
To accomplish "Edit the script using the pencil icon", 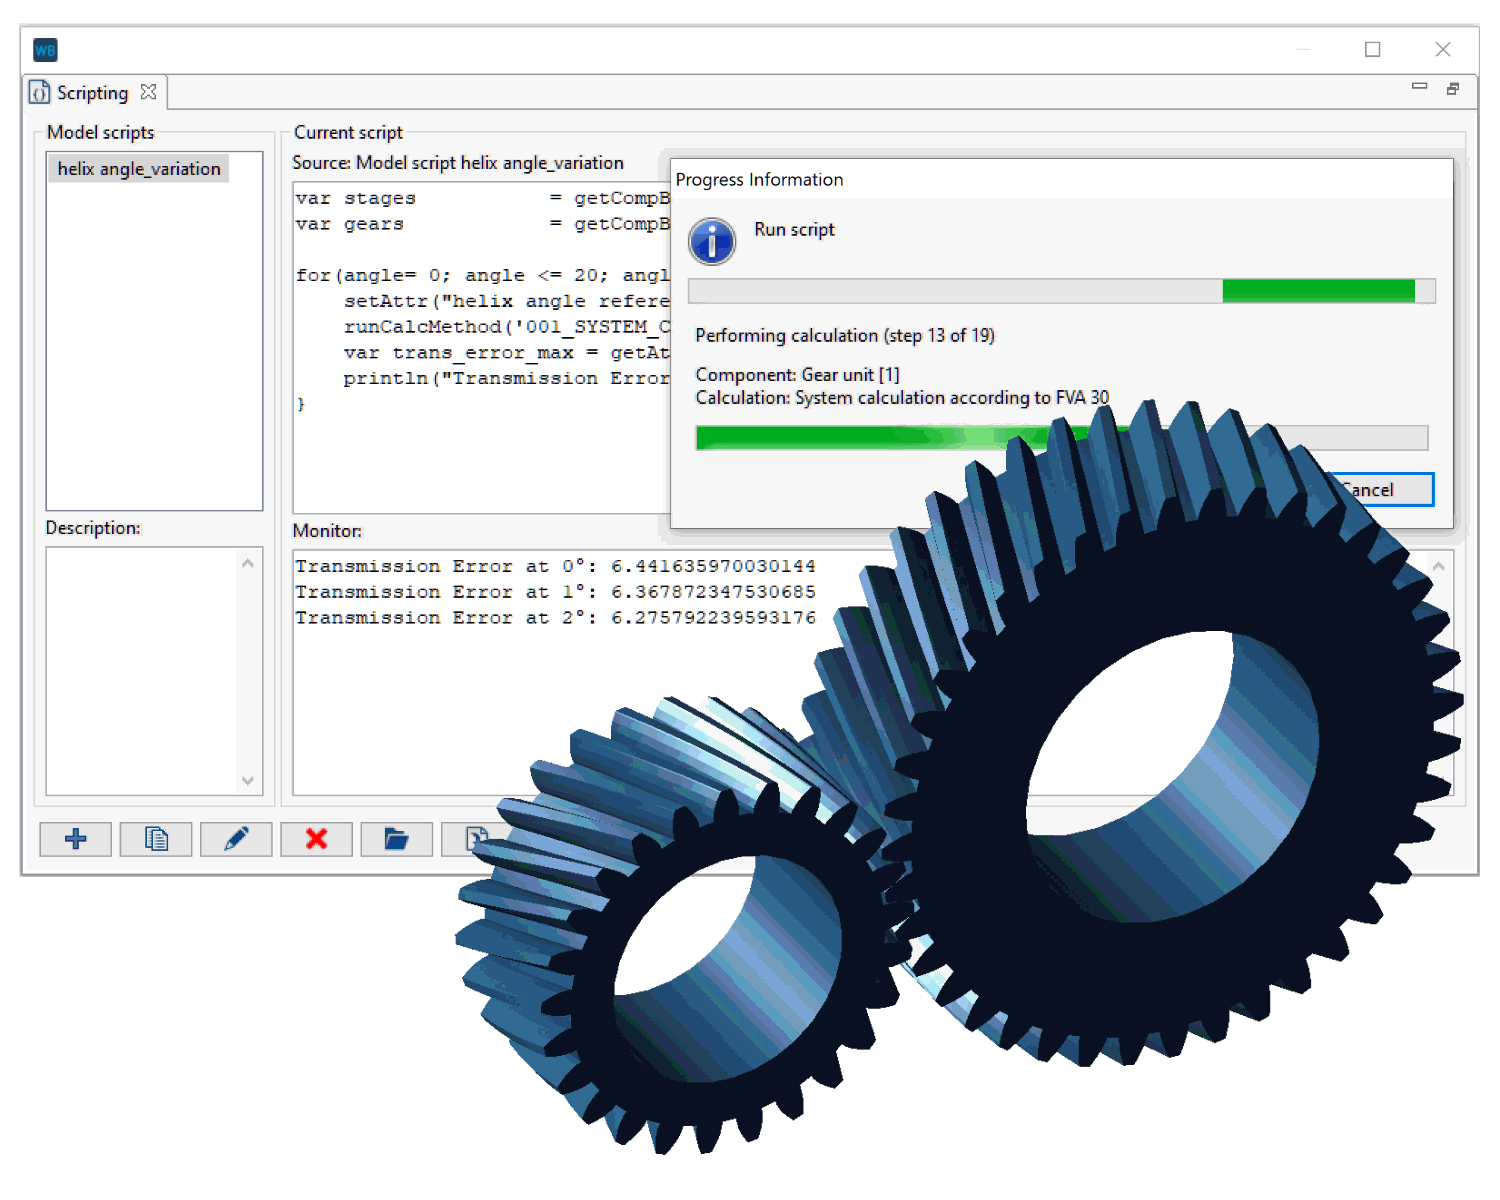I will 236,839.
